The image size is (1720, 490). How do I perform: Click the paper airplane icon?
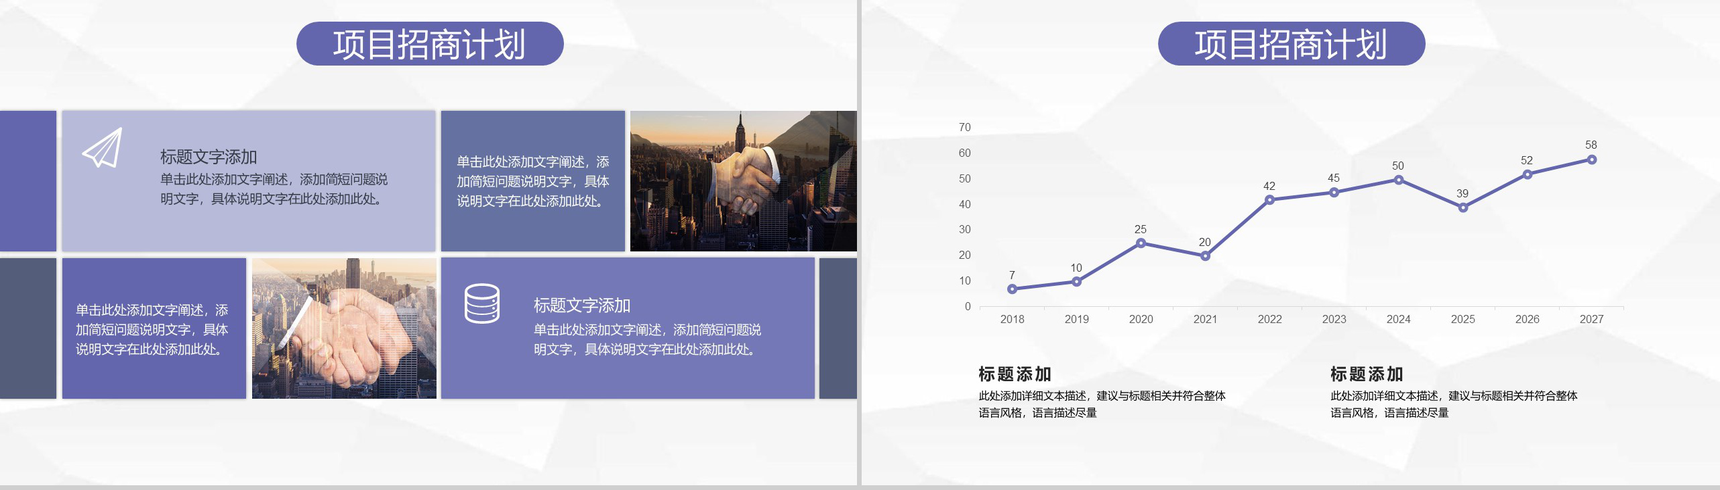click(x=102, y=148)
